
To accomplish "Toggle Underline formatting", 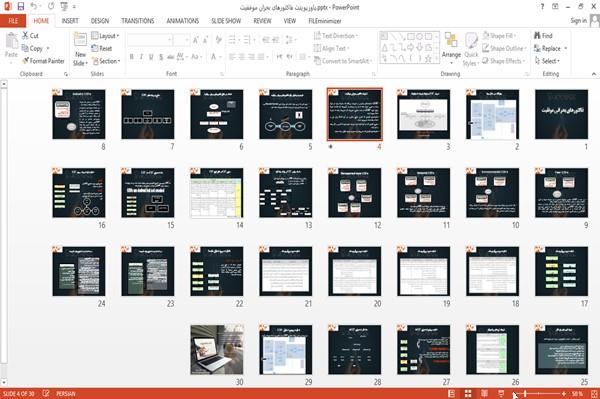I will [151, 57].
